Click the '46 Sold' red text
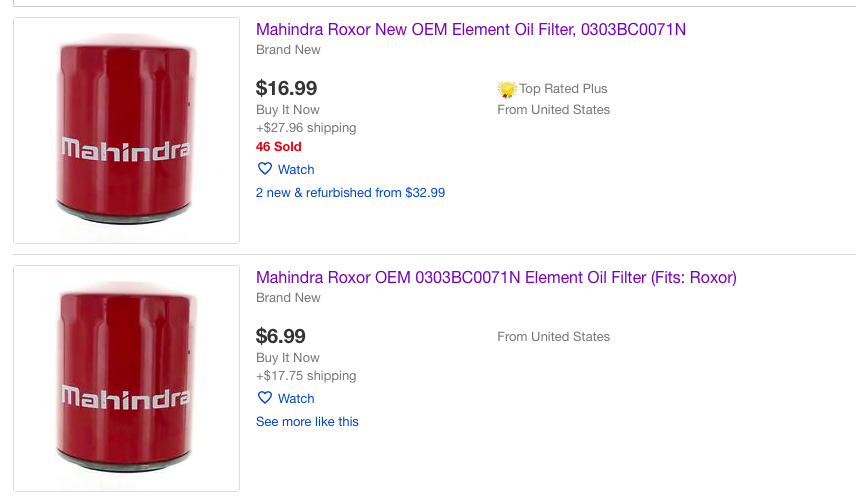856x502 pixels. [x=278, y=147]
